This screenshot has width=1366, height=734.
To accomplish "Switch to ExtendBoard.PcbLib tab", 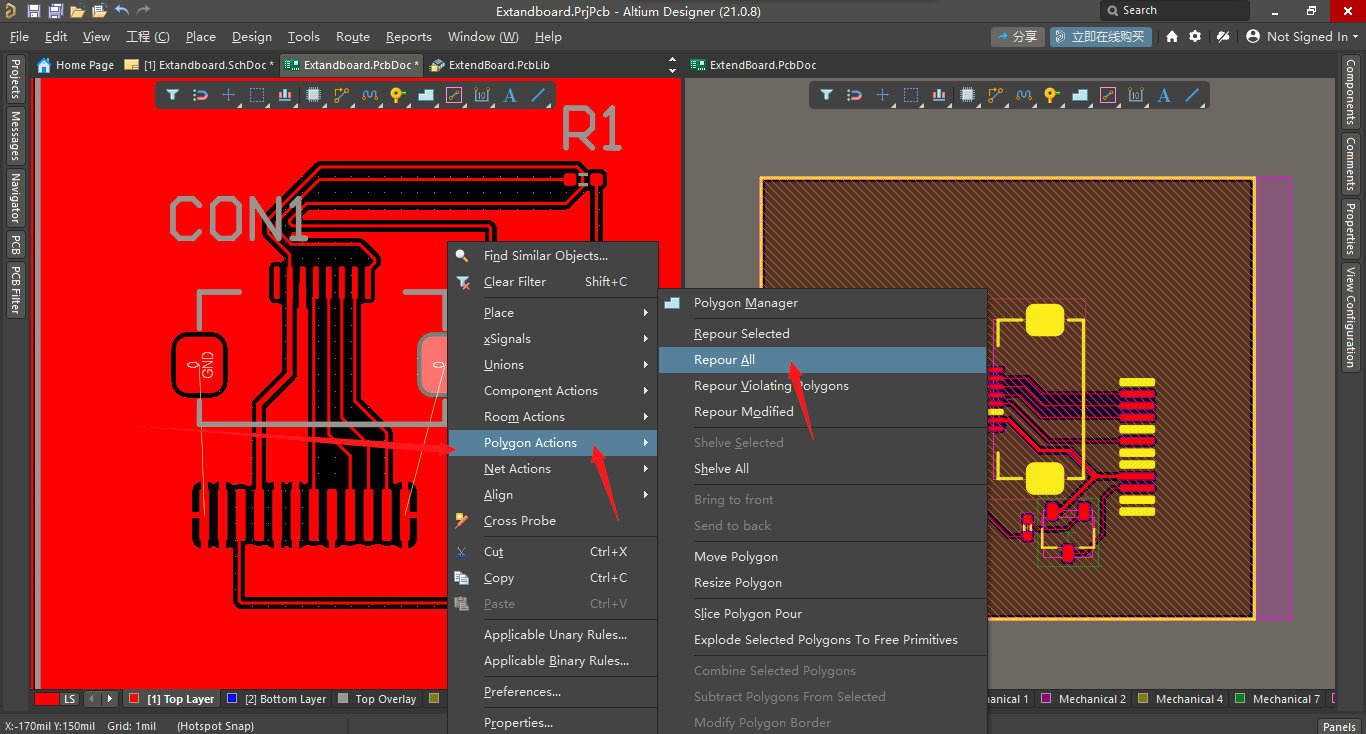I will pyautogui.click(x=490, y=64).
